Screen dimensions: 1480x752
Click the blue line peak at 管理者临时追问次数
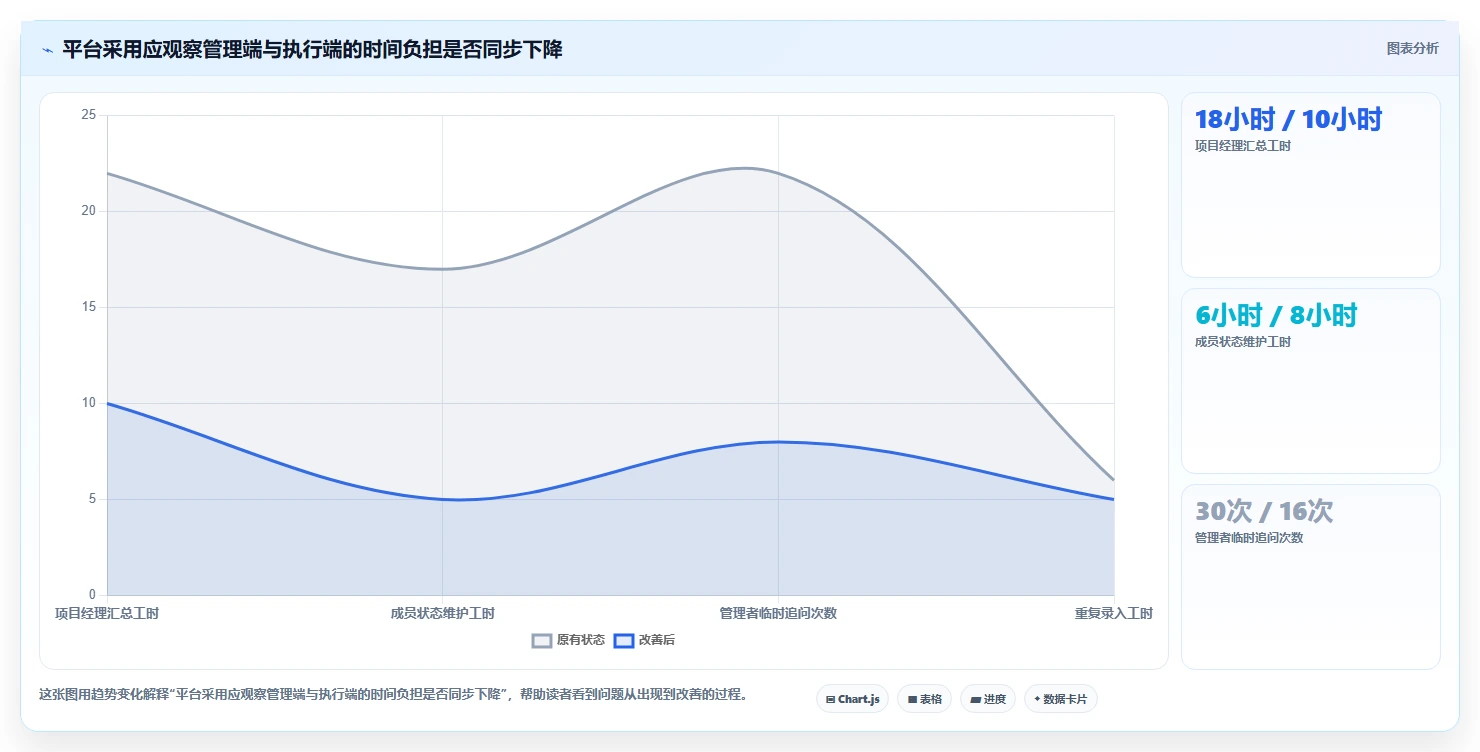click(x=778, y=442)
